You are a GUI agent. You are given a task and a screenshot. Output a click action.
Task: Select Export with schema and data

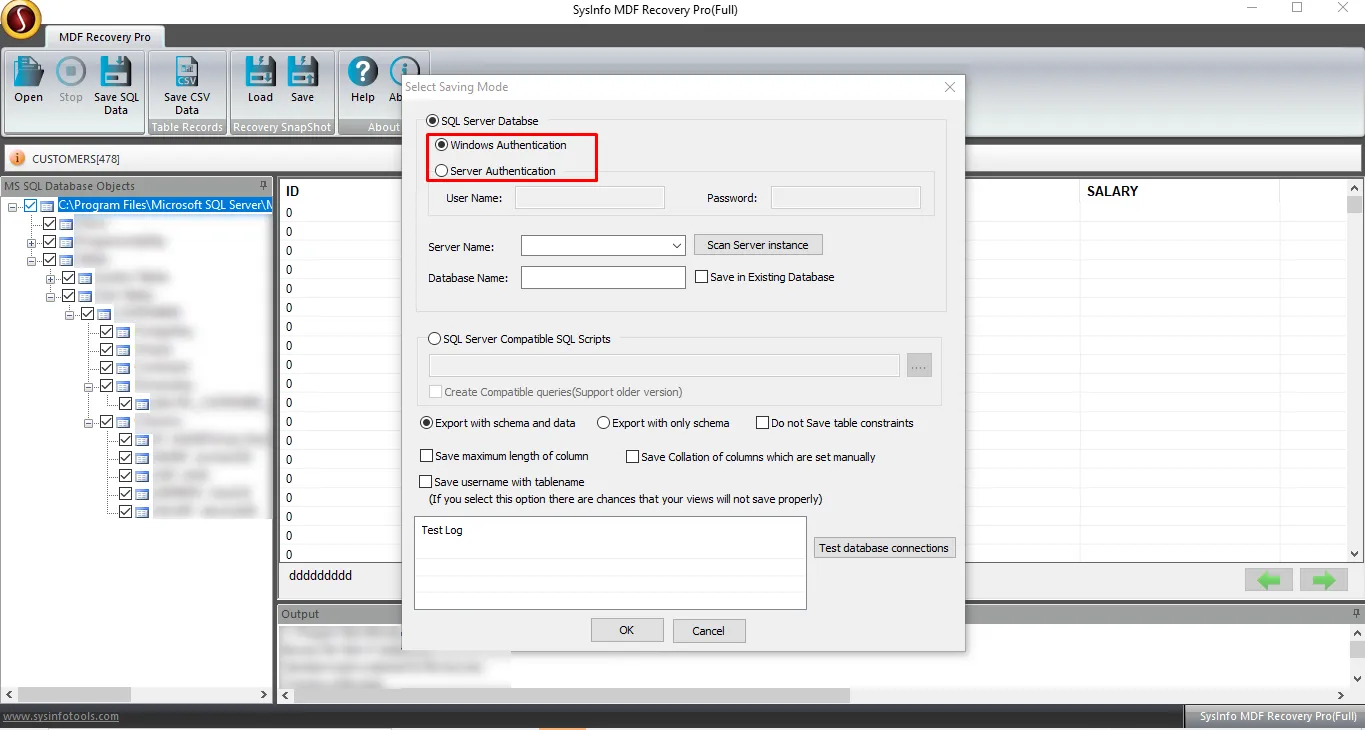pyautogui.click(x=426, y=423)
